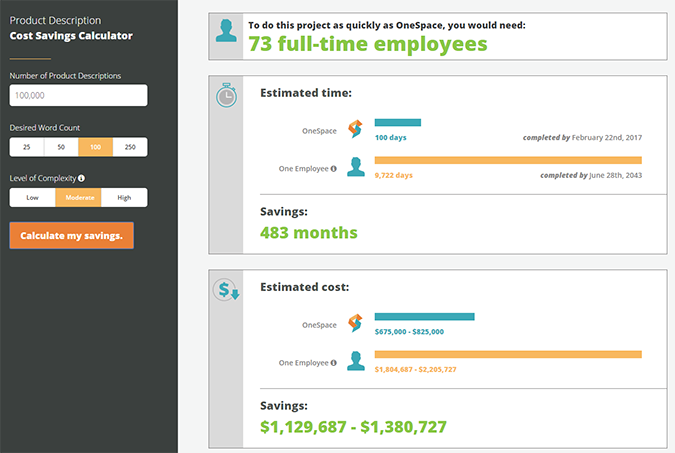The image size is (675, 453).
Task: Select the 250 word count option
Action: point(130,147)
